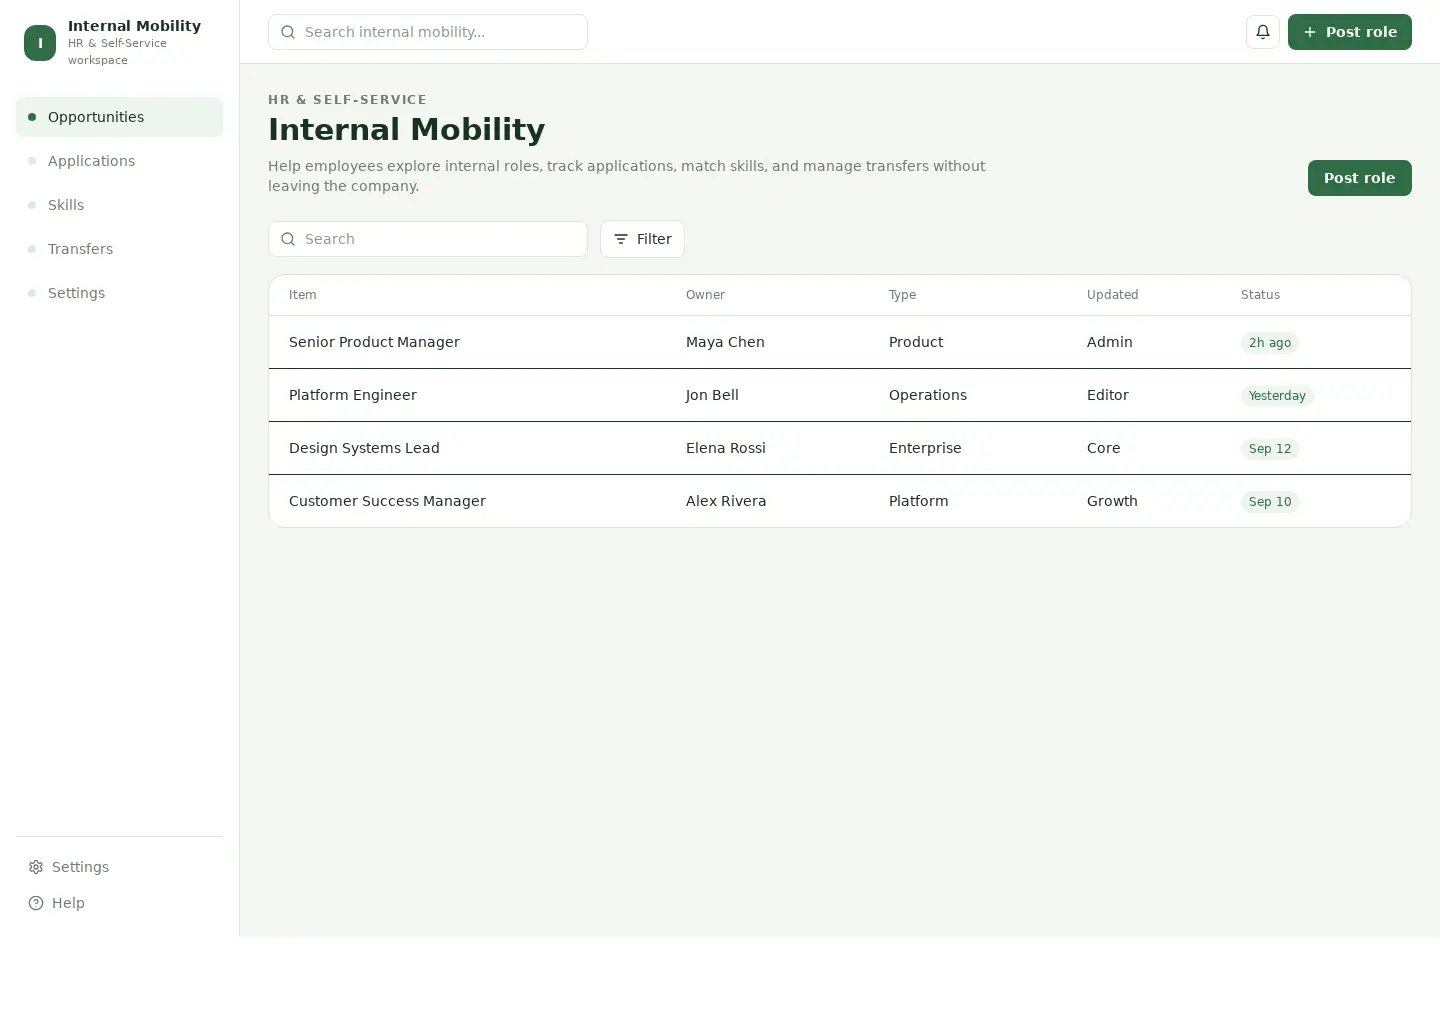Click owner Alex Rivera
The height and width of the screenshot is (1024, 1440).
pos(726,501)
